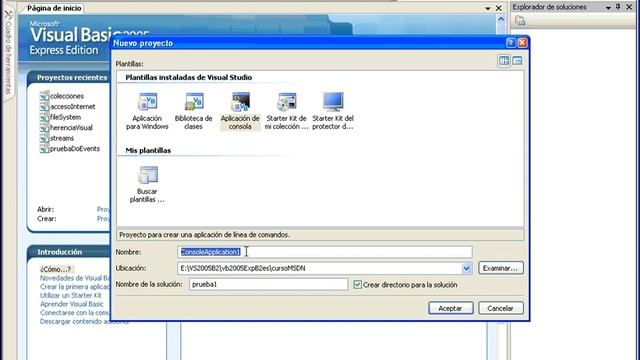Close the Explorador de soluciones panel
Image resolution: width=640 pixels, height=360 pixels.
(629, 7)
